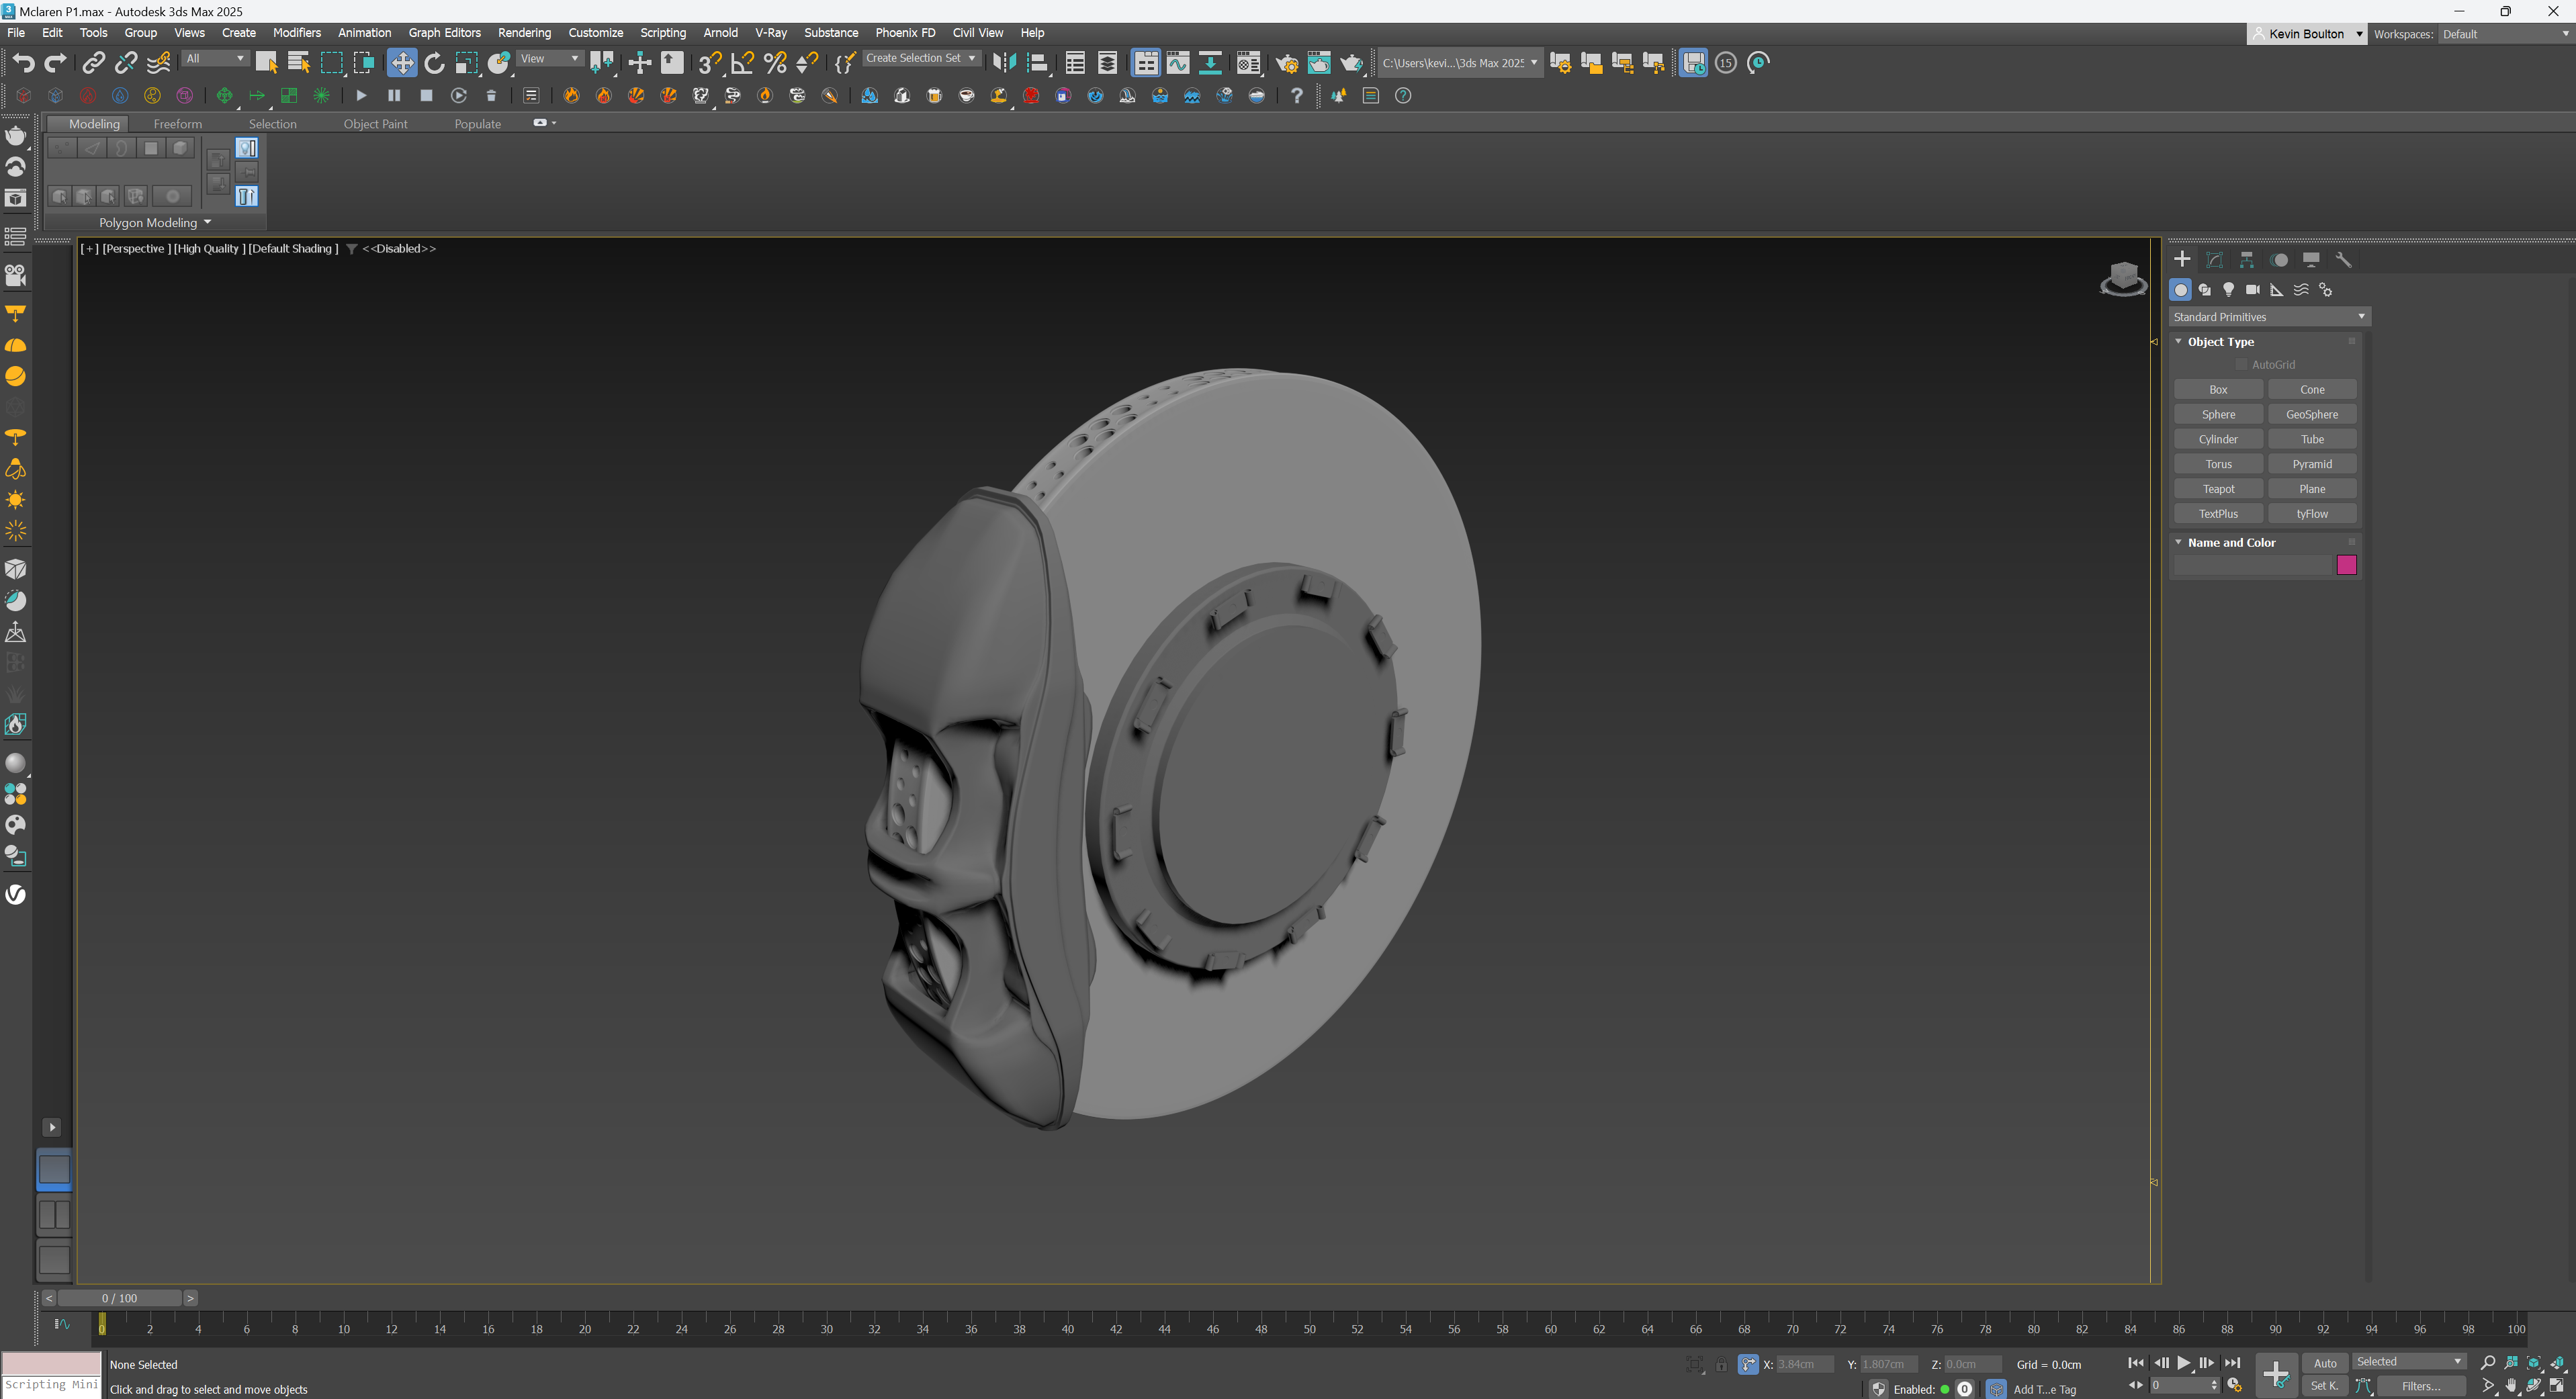Open the All selection filter dropdown
This screenshot has width=2576, height=1399.
(x=215, y=59)
